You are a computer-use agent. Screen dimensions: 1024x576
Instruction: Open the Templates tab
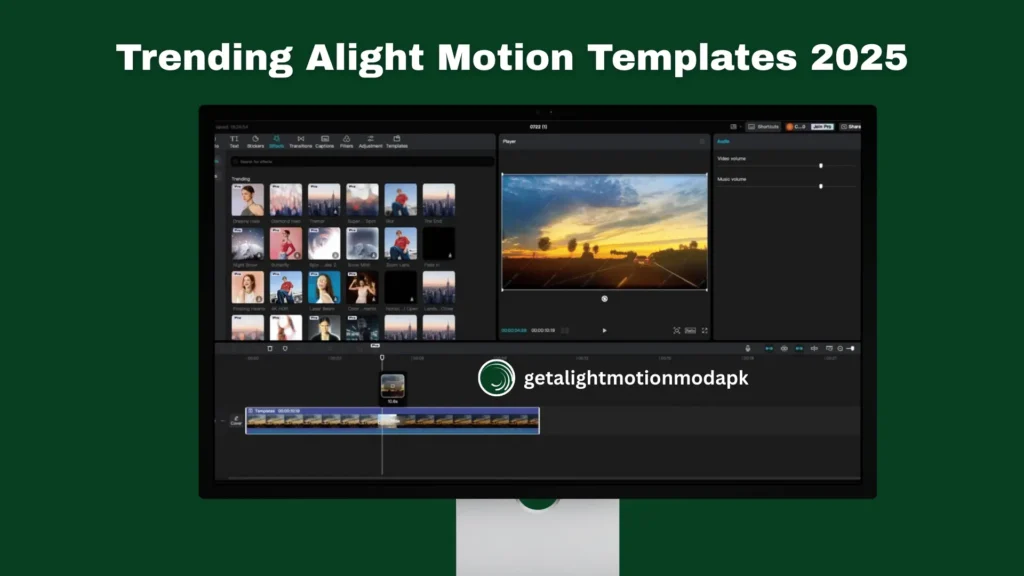point(396,142)
